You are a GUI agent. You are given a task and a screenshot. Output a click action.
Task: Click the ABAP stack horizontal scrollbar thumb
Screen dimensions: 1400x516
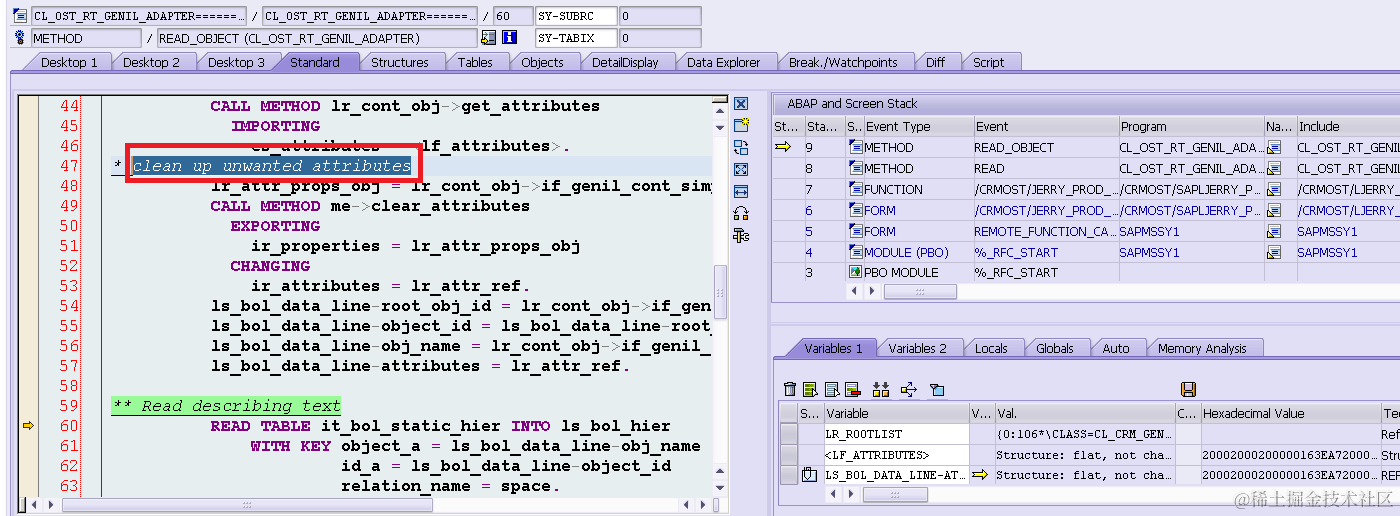(x=920, y=292)
